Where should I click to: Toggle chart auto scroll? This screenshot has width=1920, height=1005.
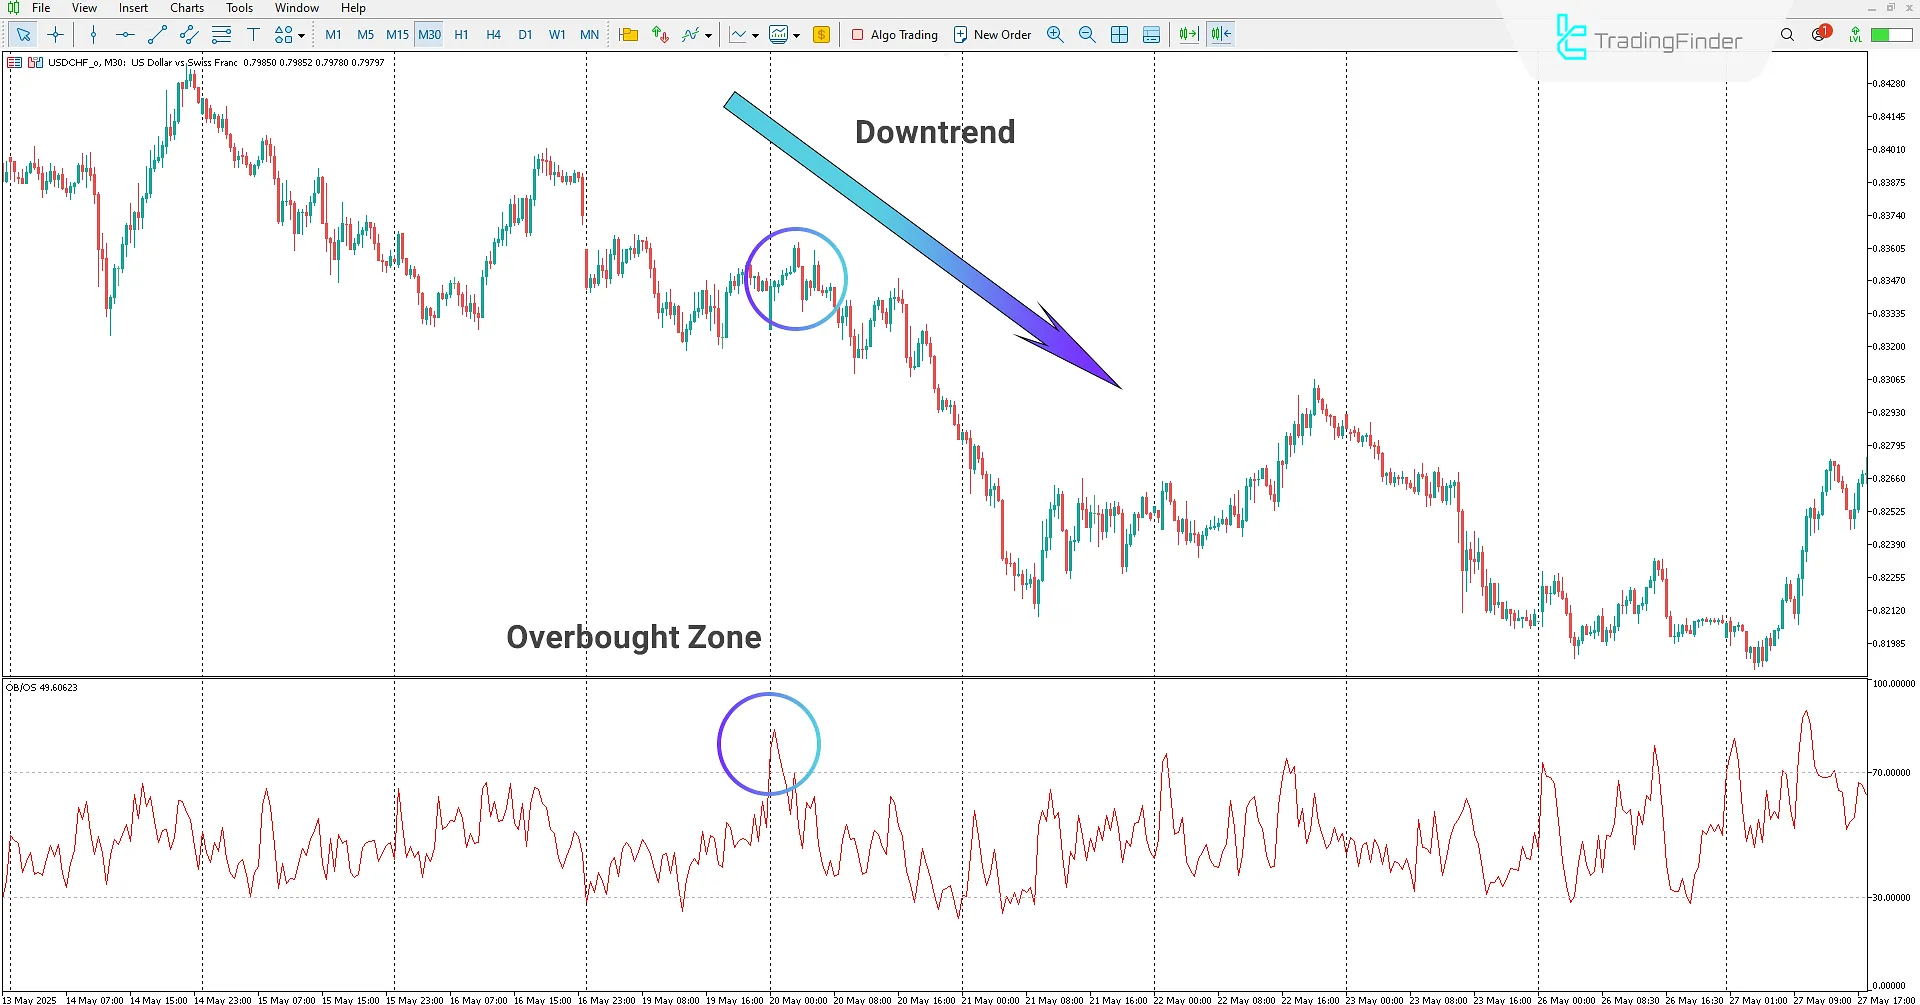(x=1188, y=34)
